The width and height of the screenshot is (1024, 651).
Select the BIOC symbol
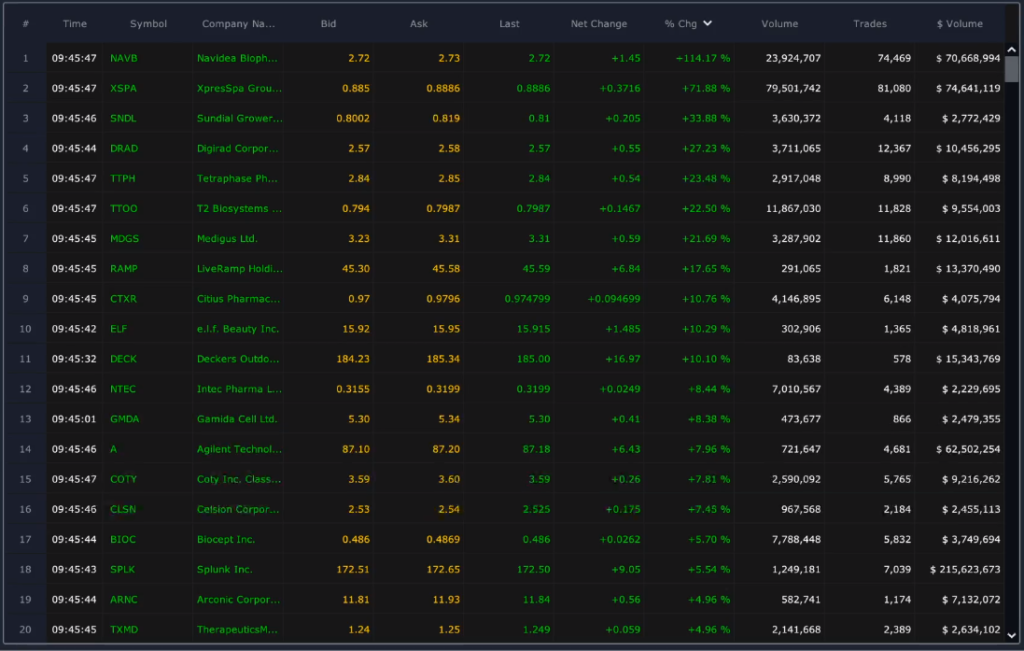tap(123, 539)
